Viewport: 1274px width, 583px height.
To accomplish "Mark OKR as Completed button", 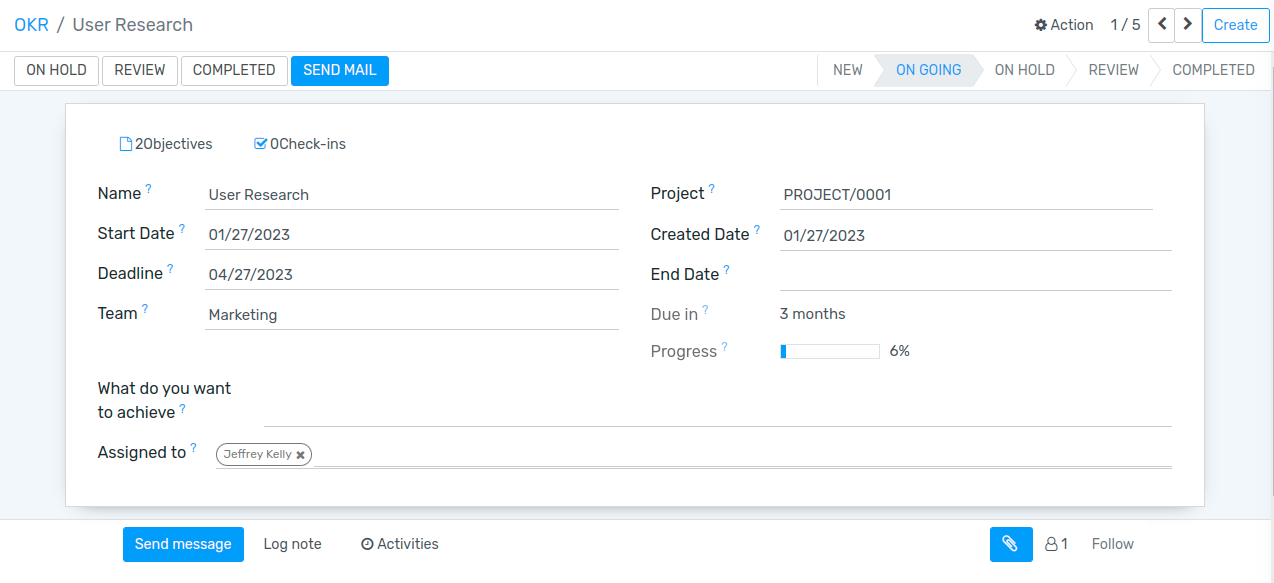I will (x=234, y=70).
